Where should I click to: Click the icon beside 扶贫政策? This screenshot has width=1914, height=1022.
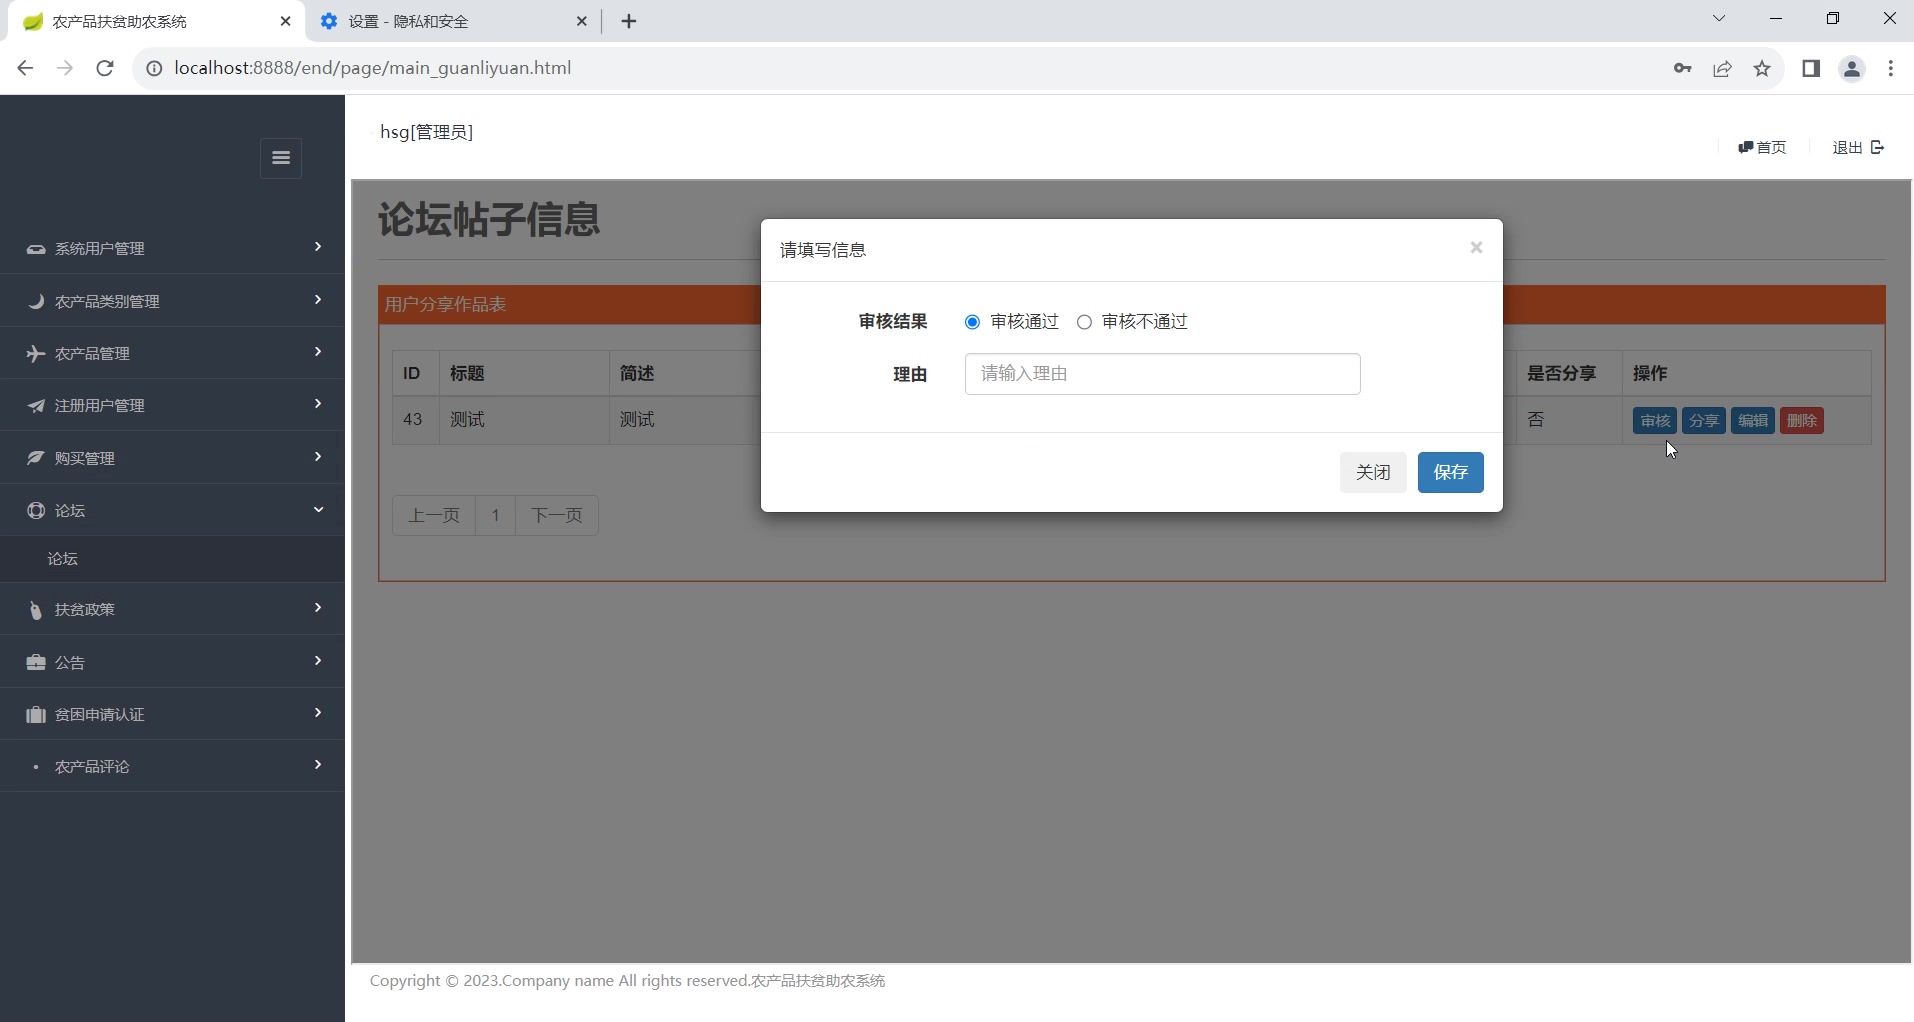[x=36, y=610]
